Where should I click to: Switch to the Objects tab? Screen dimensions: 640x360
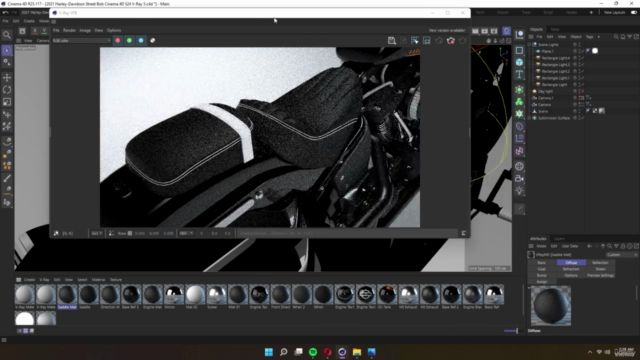536,29
